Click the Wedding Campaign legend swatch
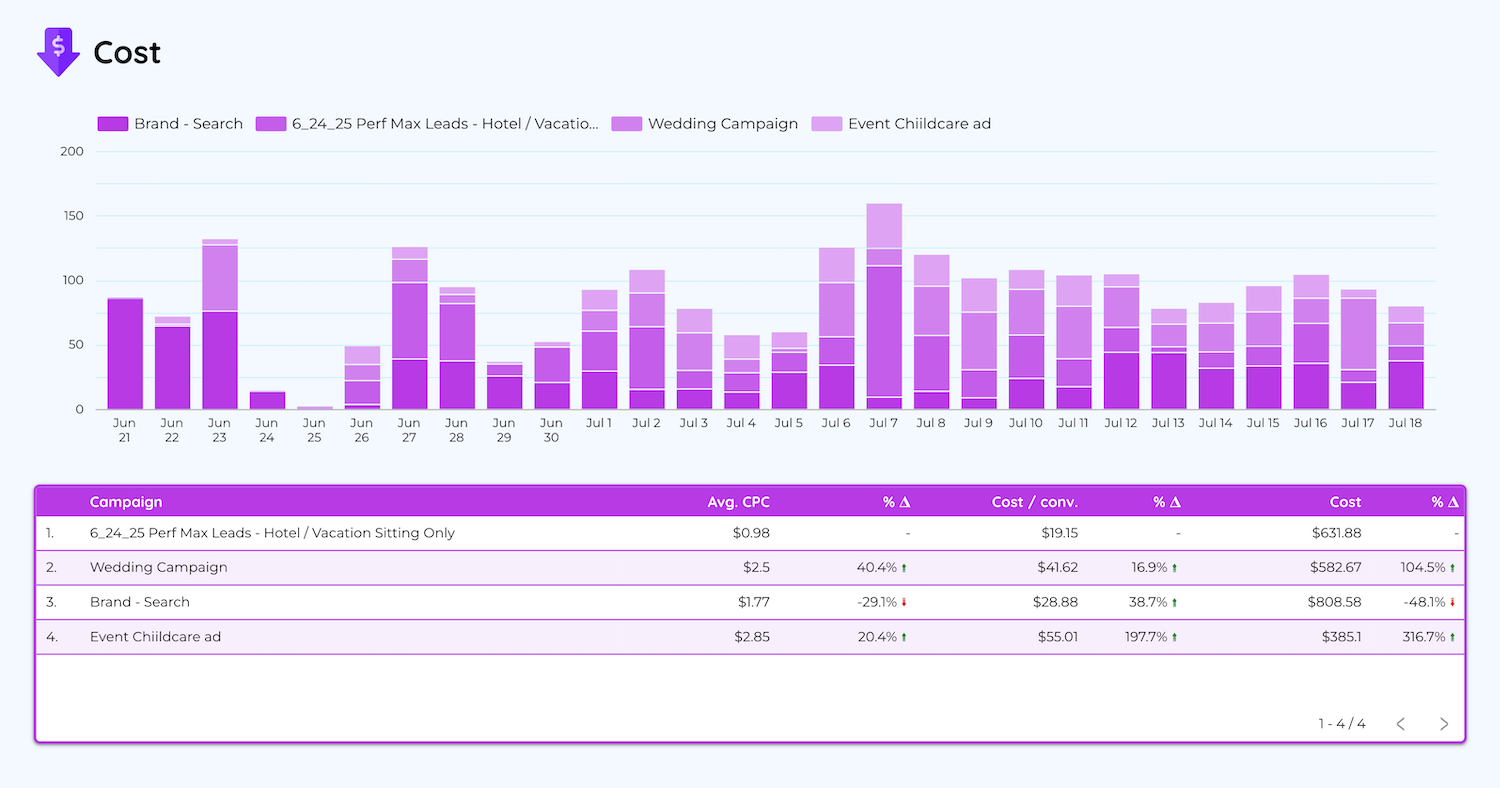This screenshot has width=1500, height=788. pyautogui.click(x=627, y=124)
